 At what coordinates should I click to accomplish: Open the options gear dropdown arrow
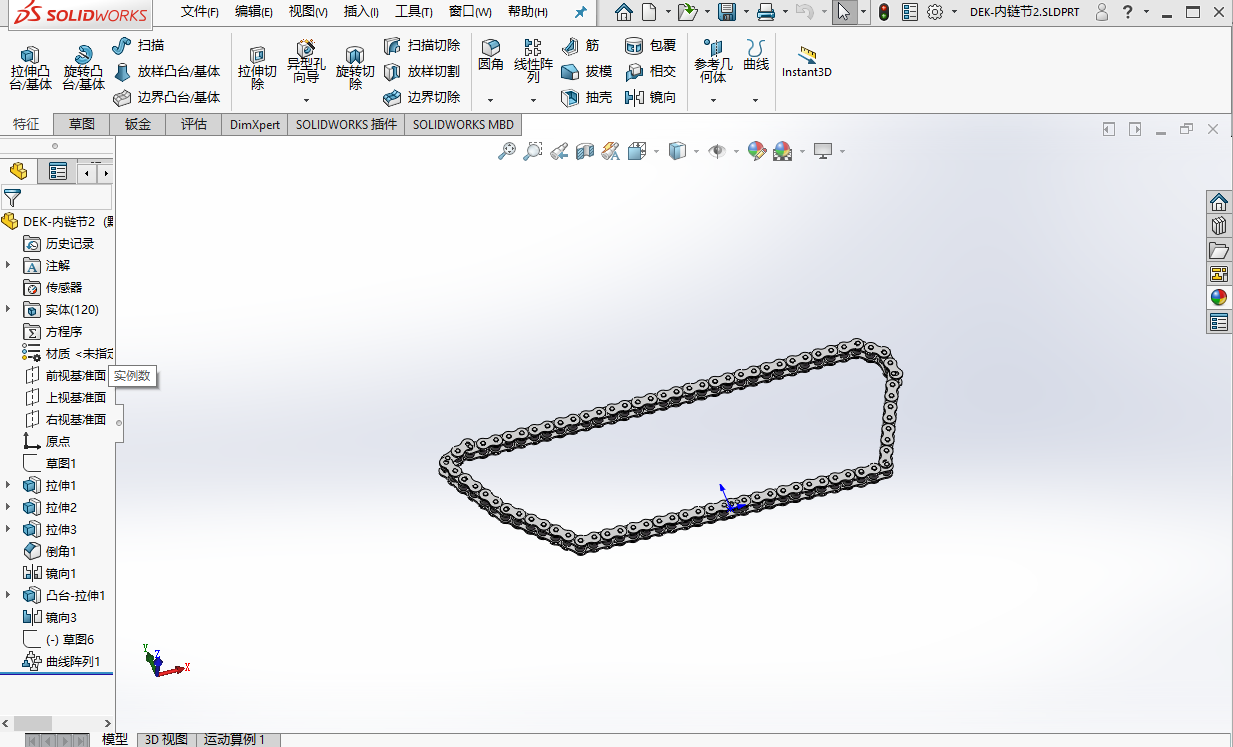[954, 12]
